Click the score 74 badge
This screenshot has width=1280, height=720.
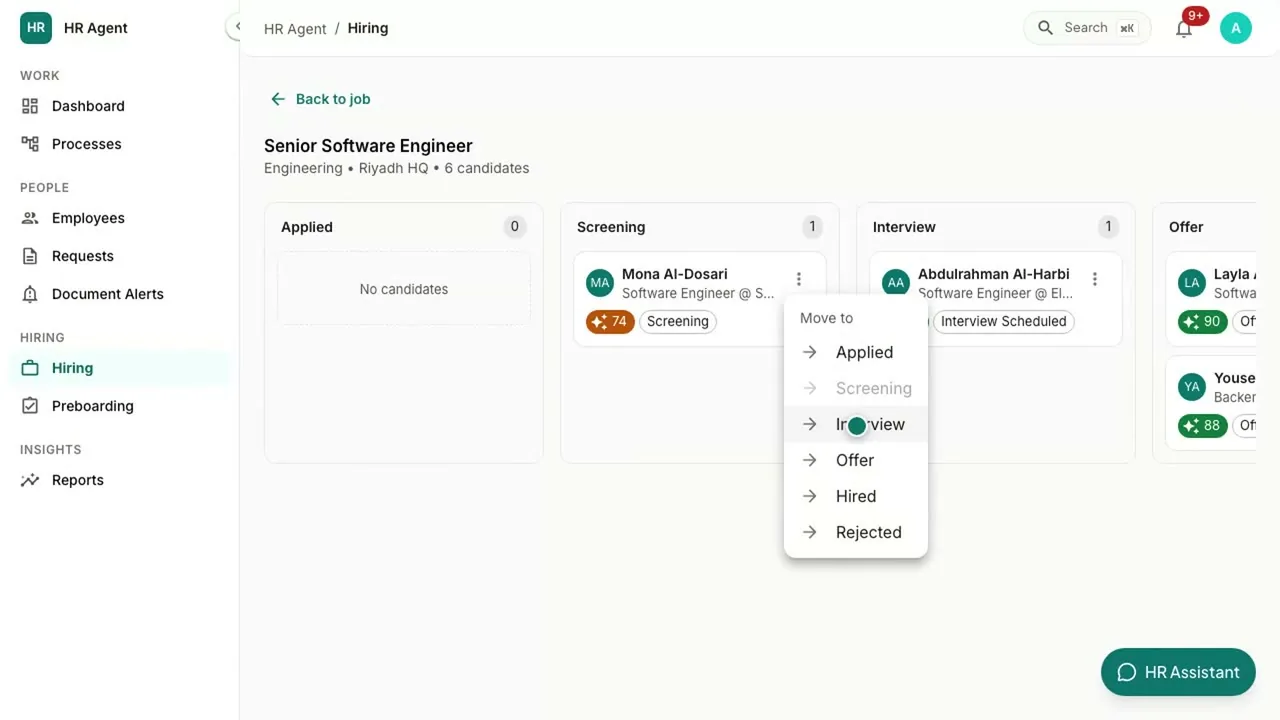[x=610, y=321]
